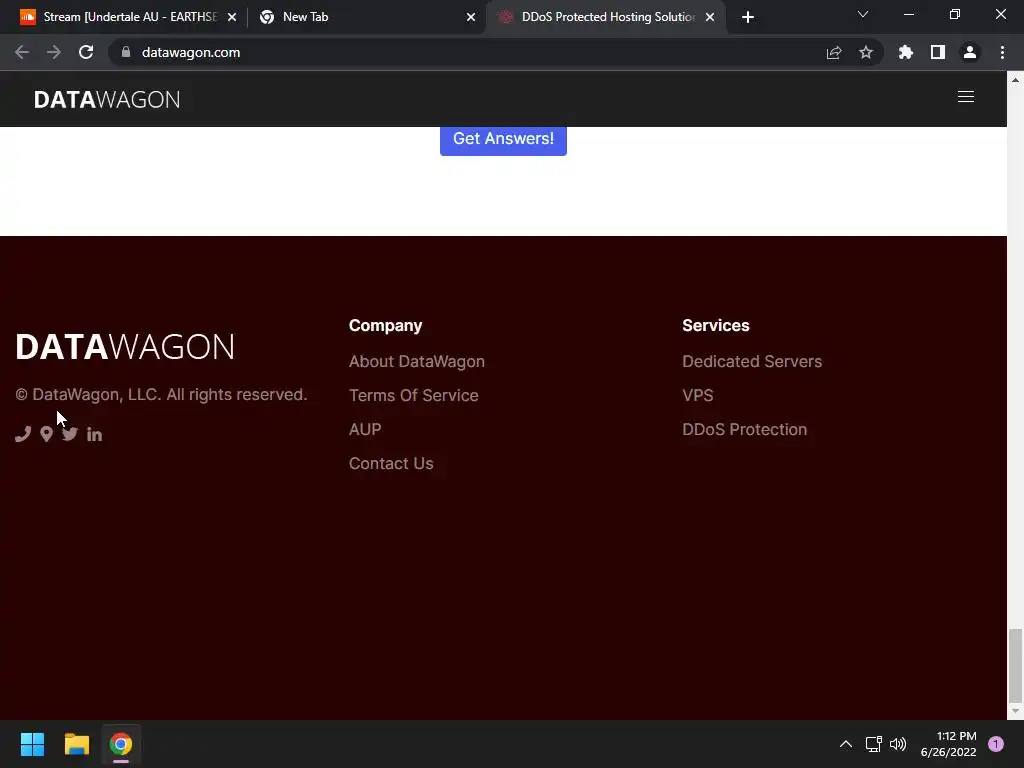Open Dedicated Servers link

coord(752,361)
